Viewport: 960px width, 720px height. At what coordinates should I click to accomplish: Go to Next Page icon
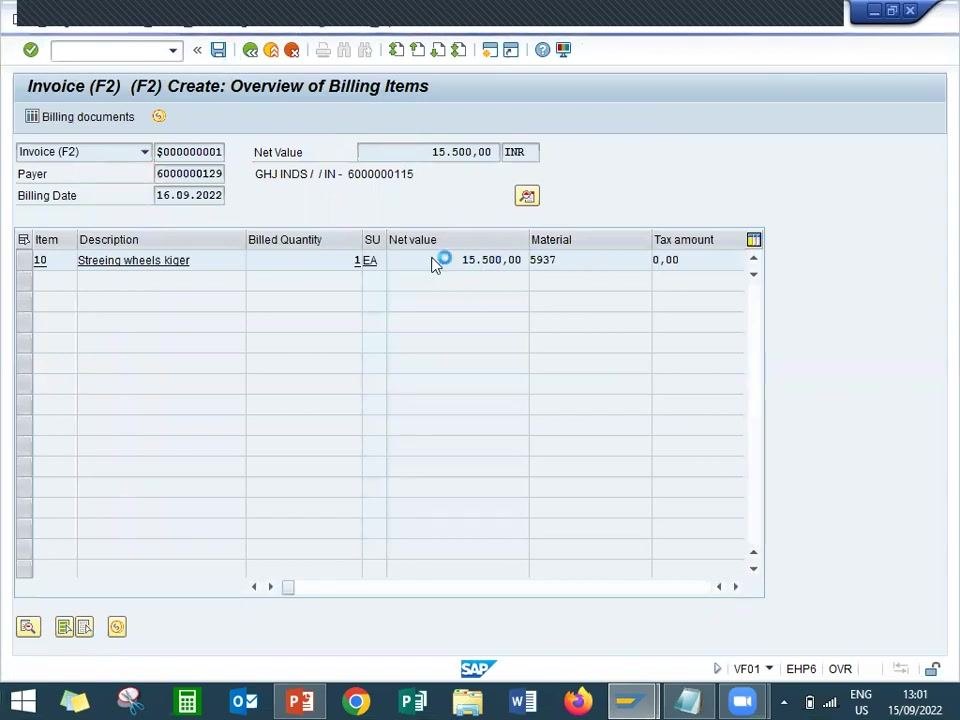coord(438,50)
